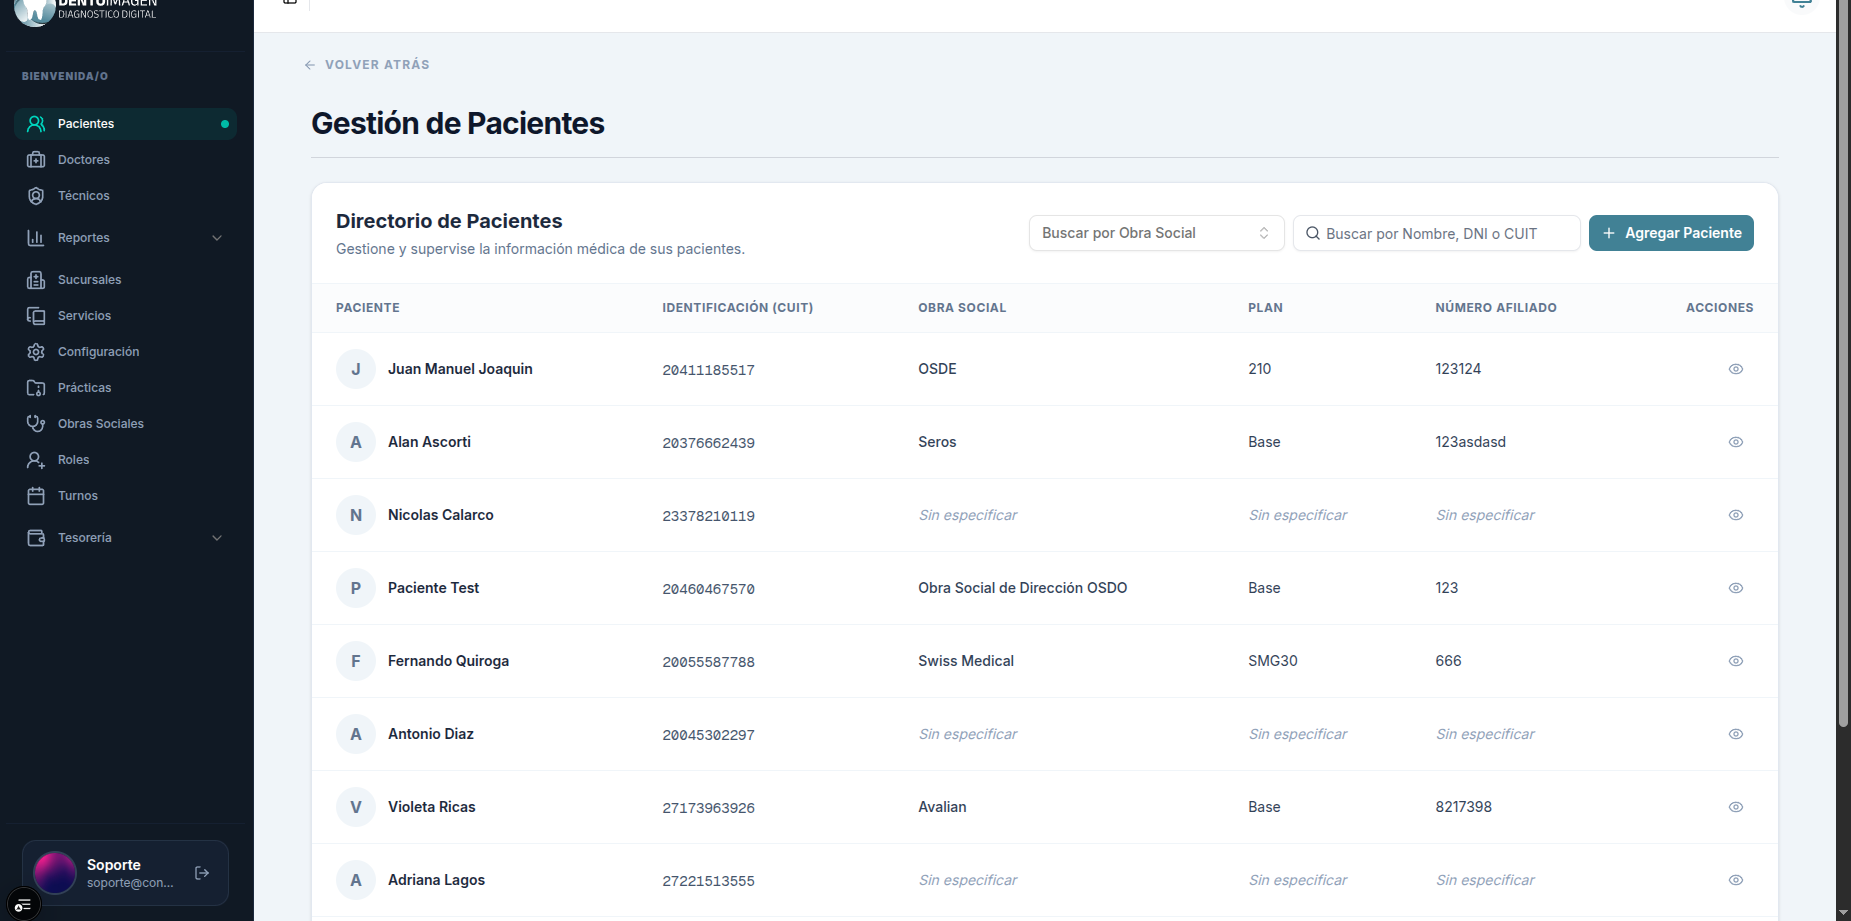Click affiliate number 8217398
This screenshot has width=1851, height=921.
click(1463, 807)
